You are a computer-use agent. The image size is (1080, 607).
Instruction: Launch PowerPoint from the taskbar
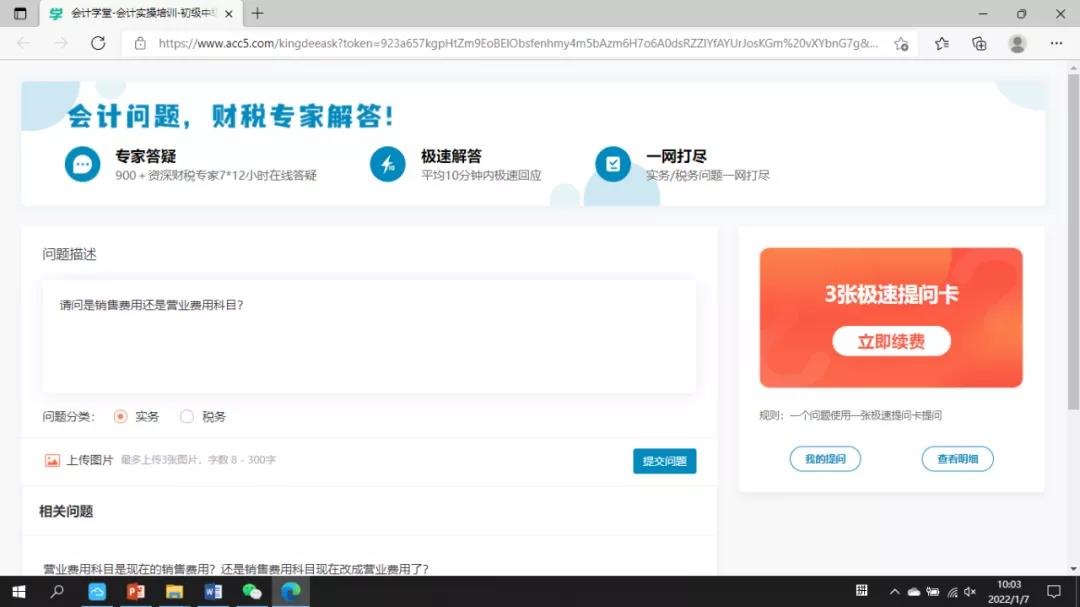point(136,591)
